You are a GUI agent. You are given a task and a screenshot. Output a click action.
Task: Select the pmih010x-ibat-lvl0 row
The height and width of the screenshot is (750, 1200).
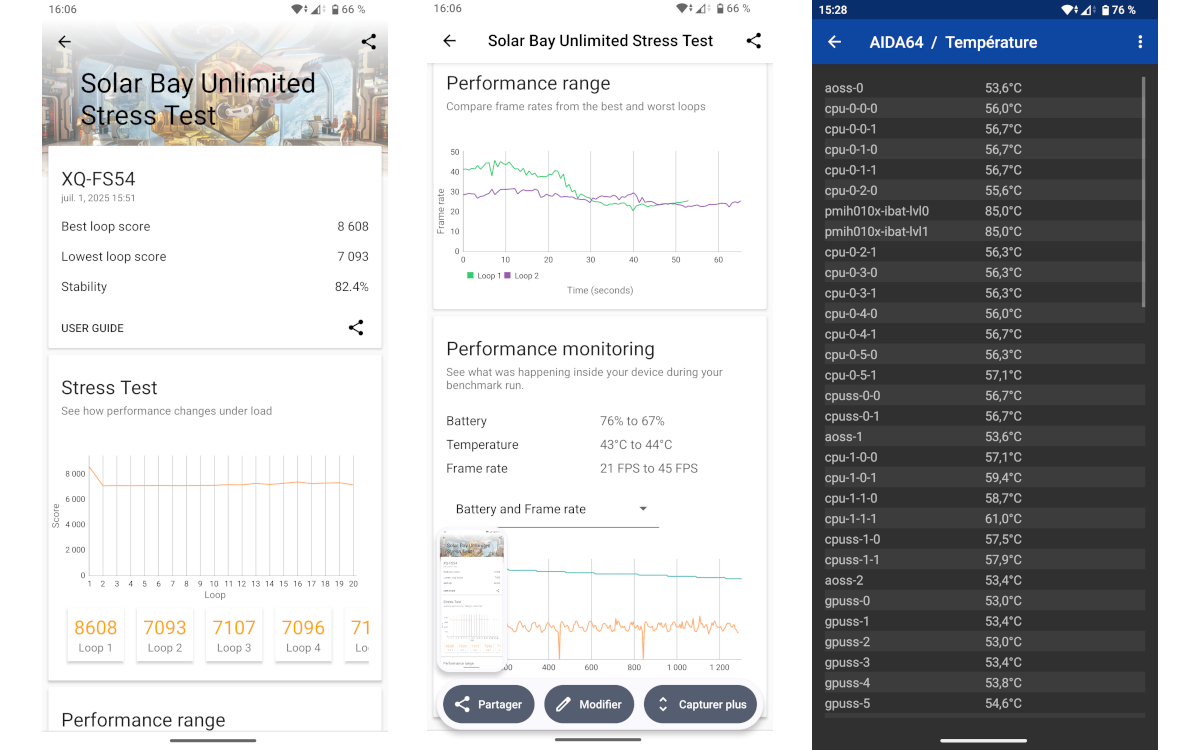tap(982, 211)
